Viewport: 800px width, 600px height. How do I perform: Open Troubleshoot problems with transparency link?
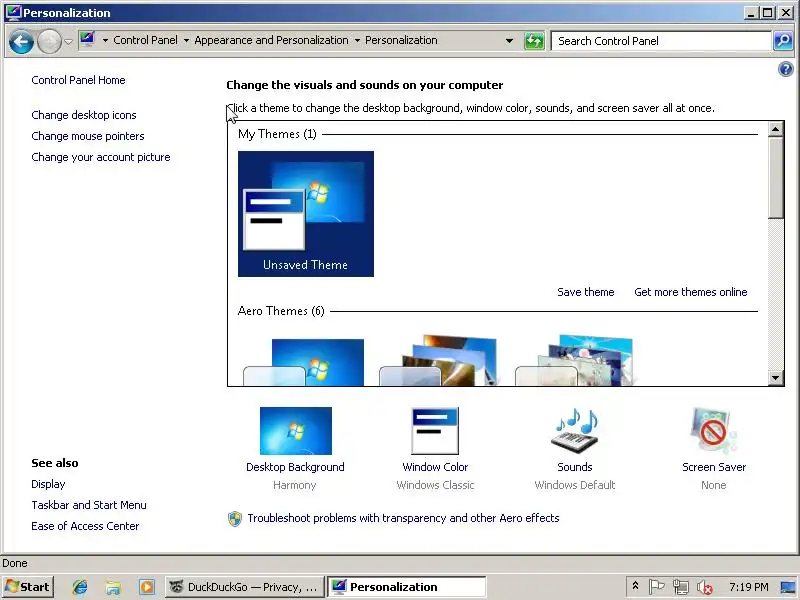coord(403,518)
